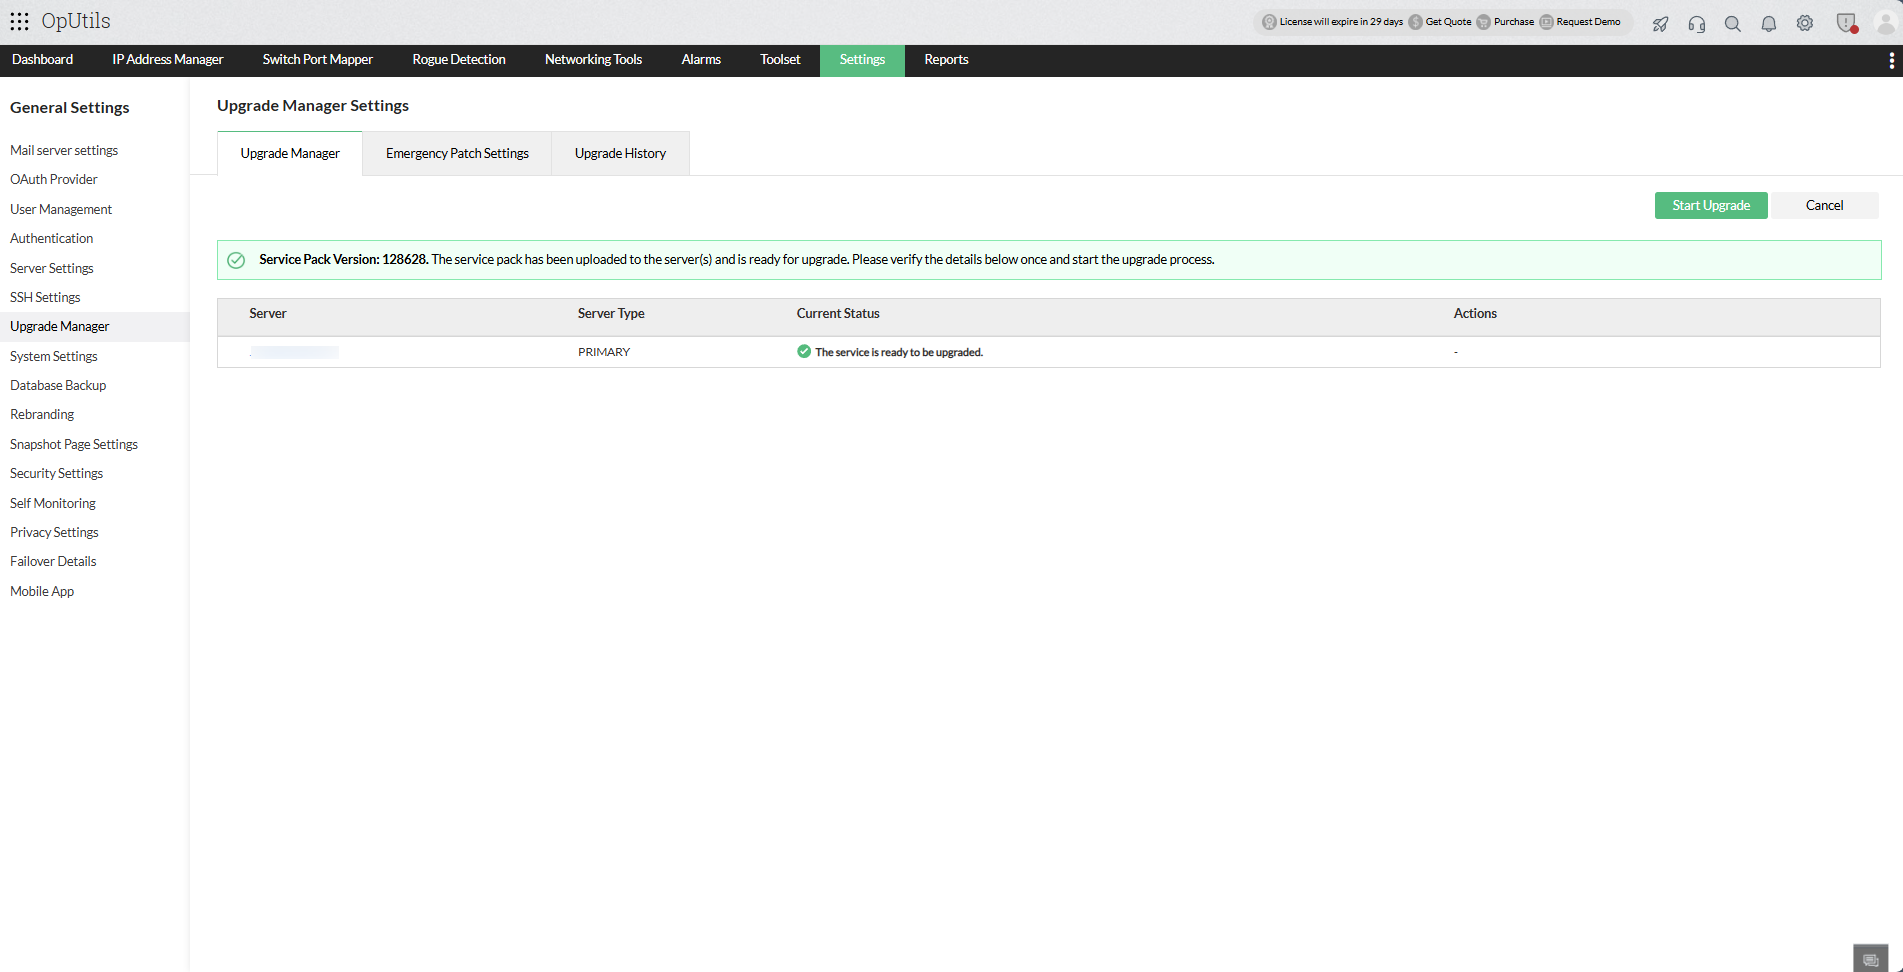Open the headset support icon
This screenshot has height=972, width=1903.
1697,23
